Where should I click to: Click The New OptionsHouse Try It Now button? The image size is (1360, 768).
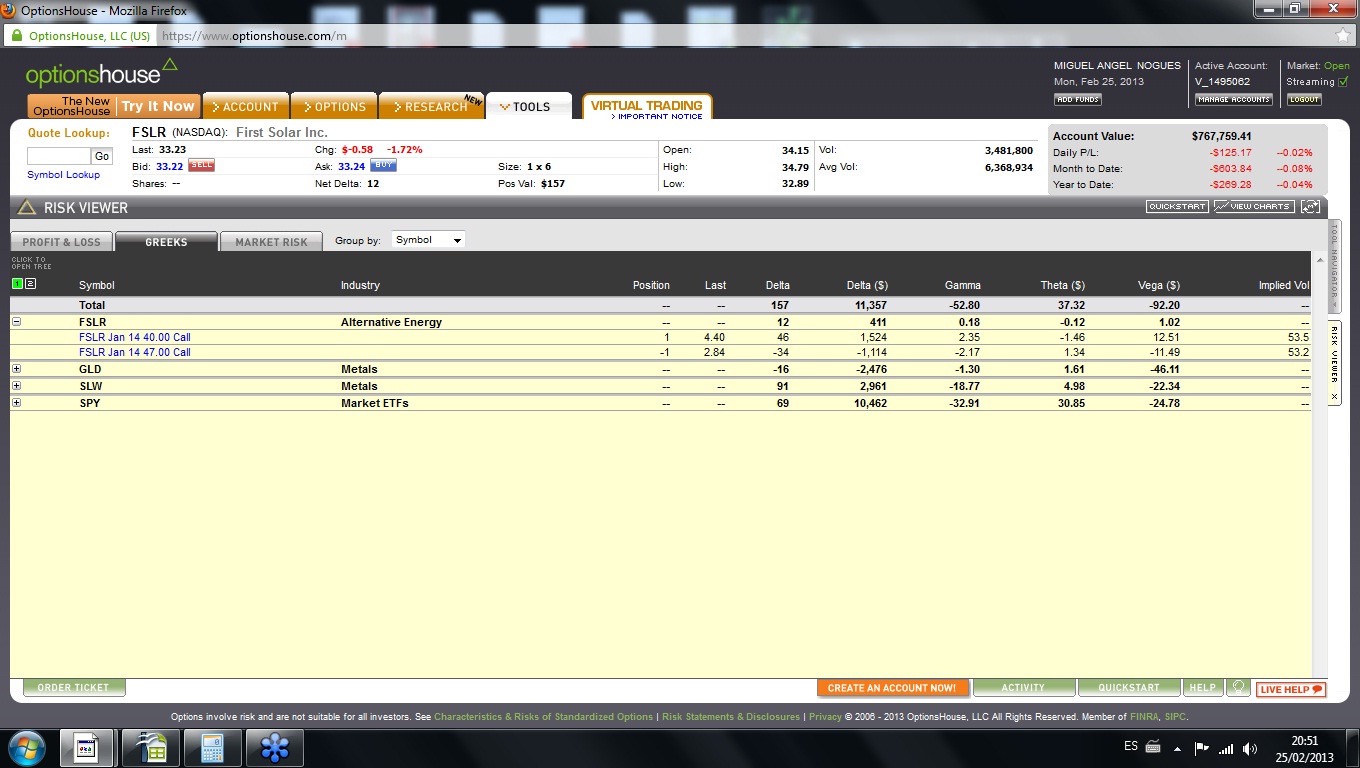point(114,106)
